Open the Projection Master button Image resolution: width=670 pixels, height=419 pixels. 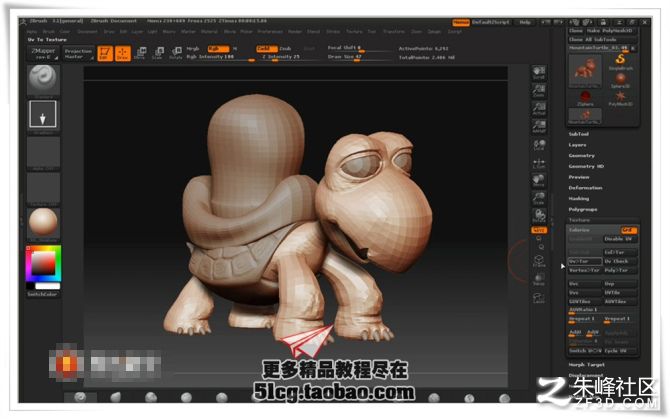pos(78,53)
